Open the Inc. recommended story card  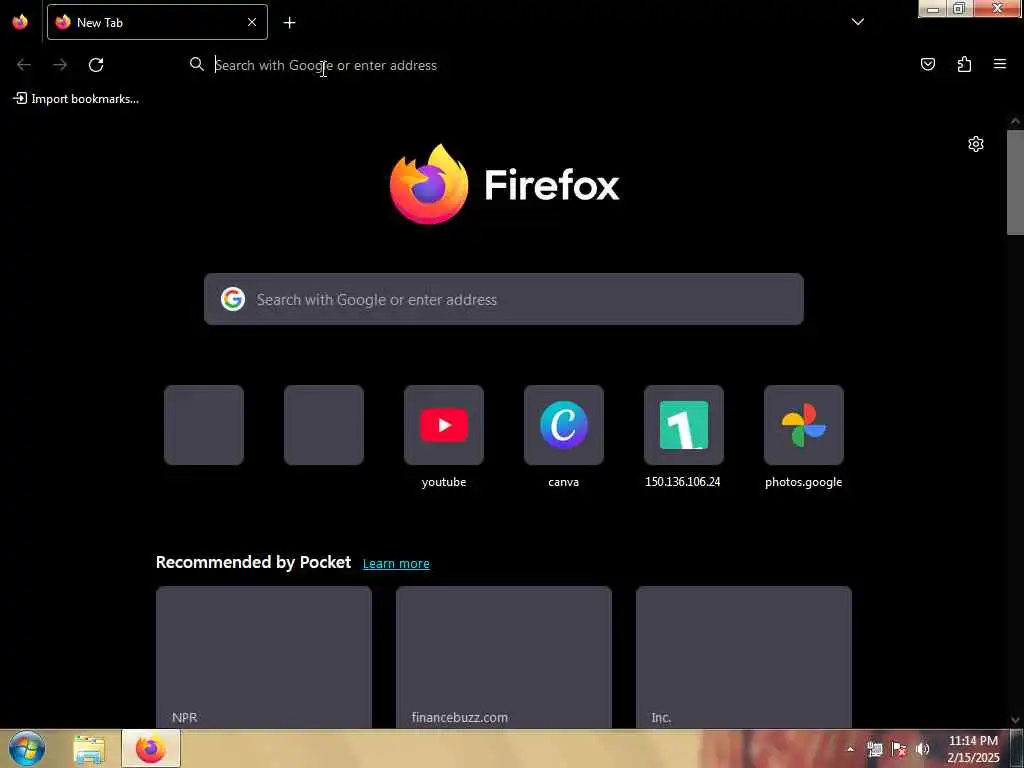pos(744,657)
